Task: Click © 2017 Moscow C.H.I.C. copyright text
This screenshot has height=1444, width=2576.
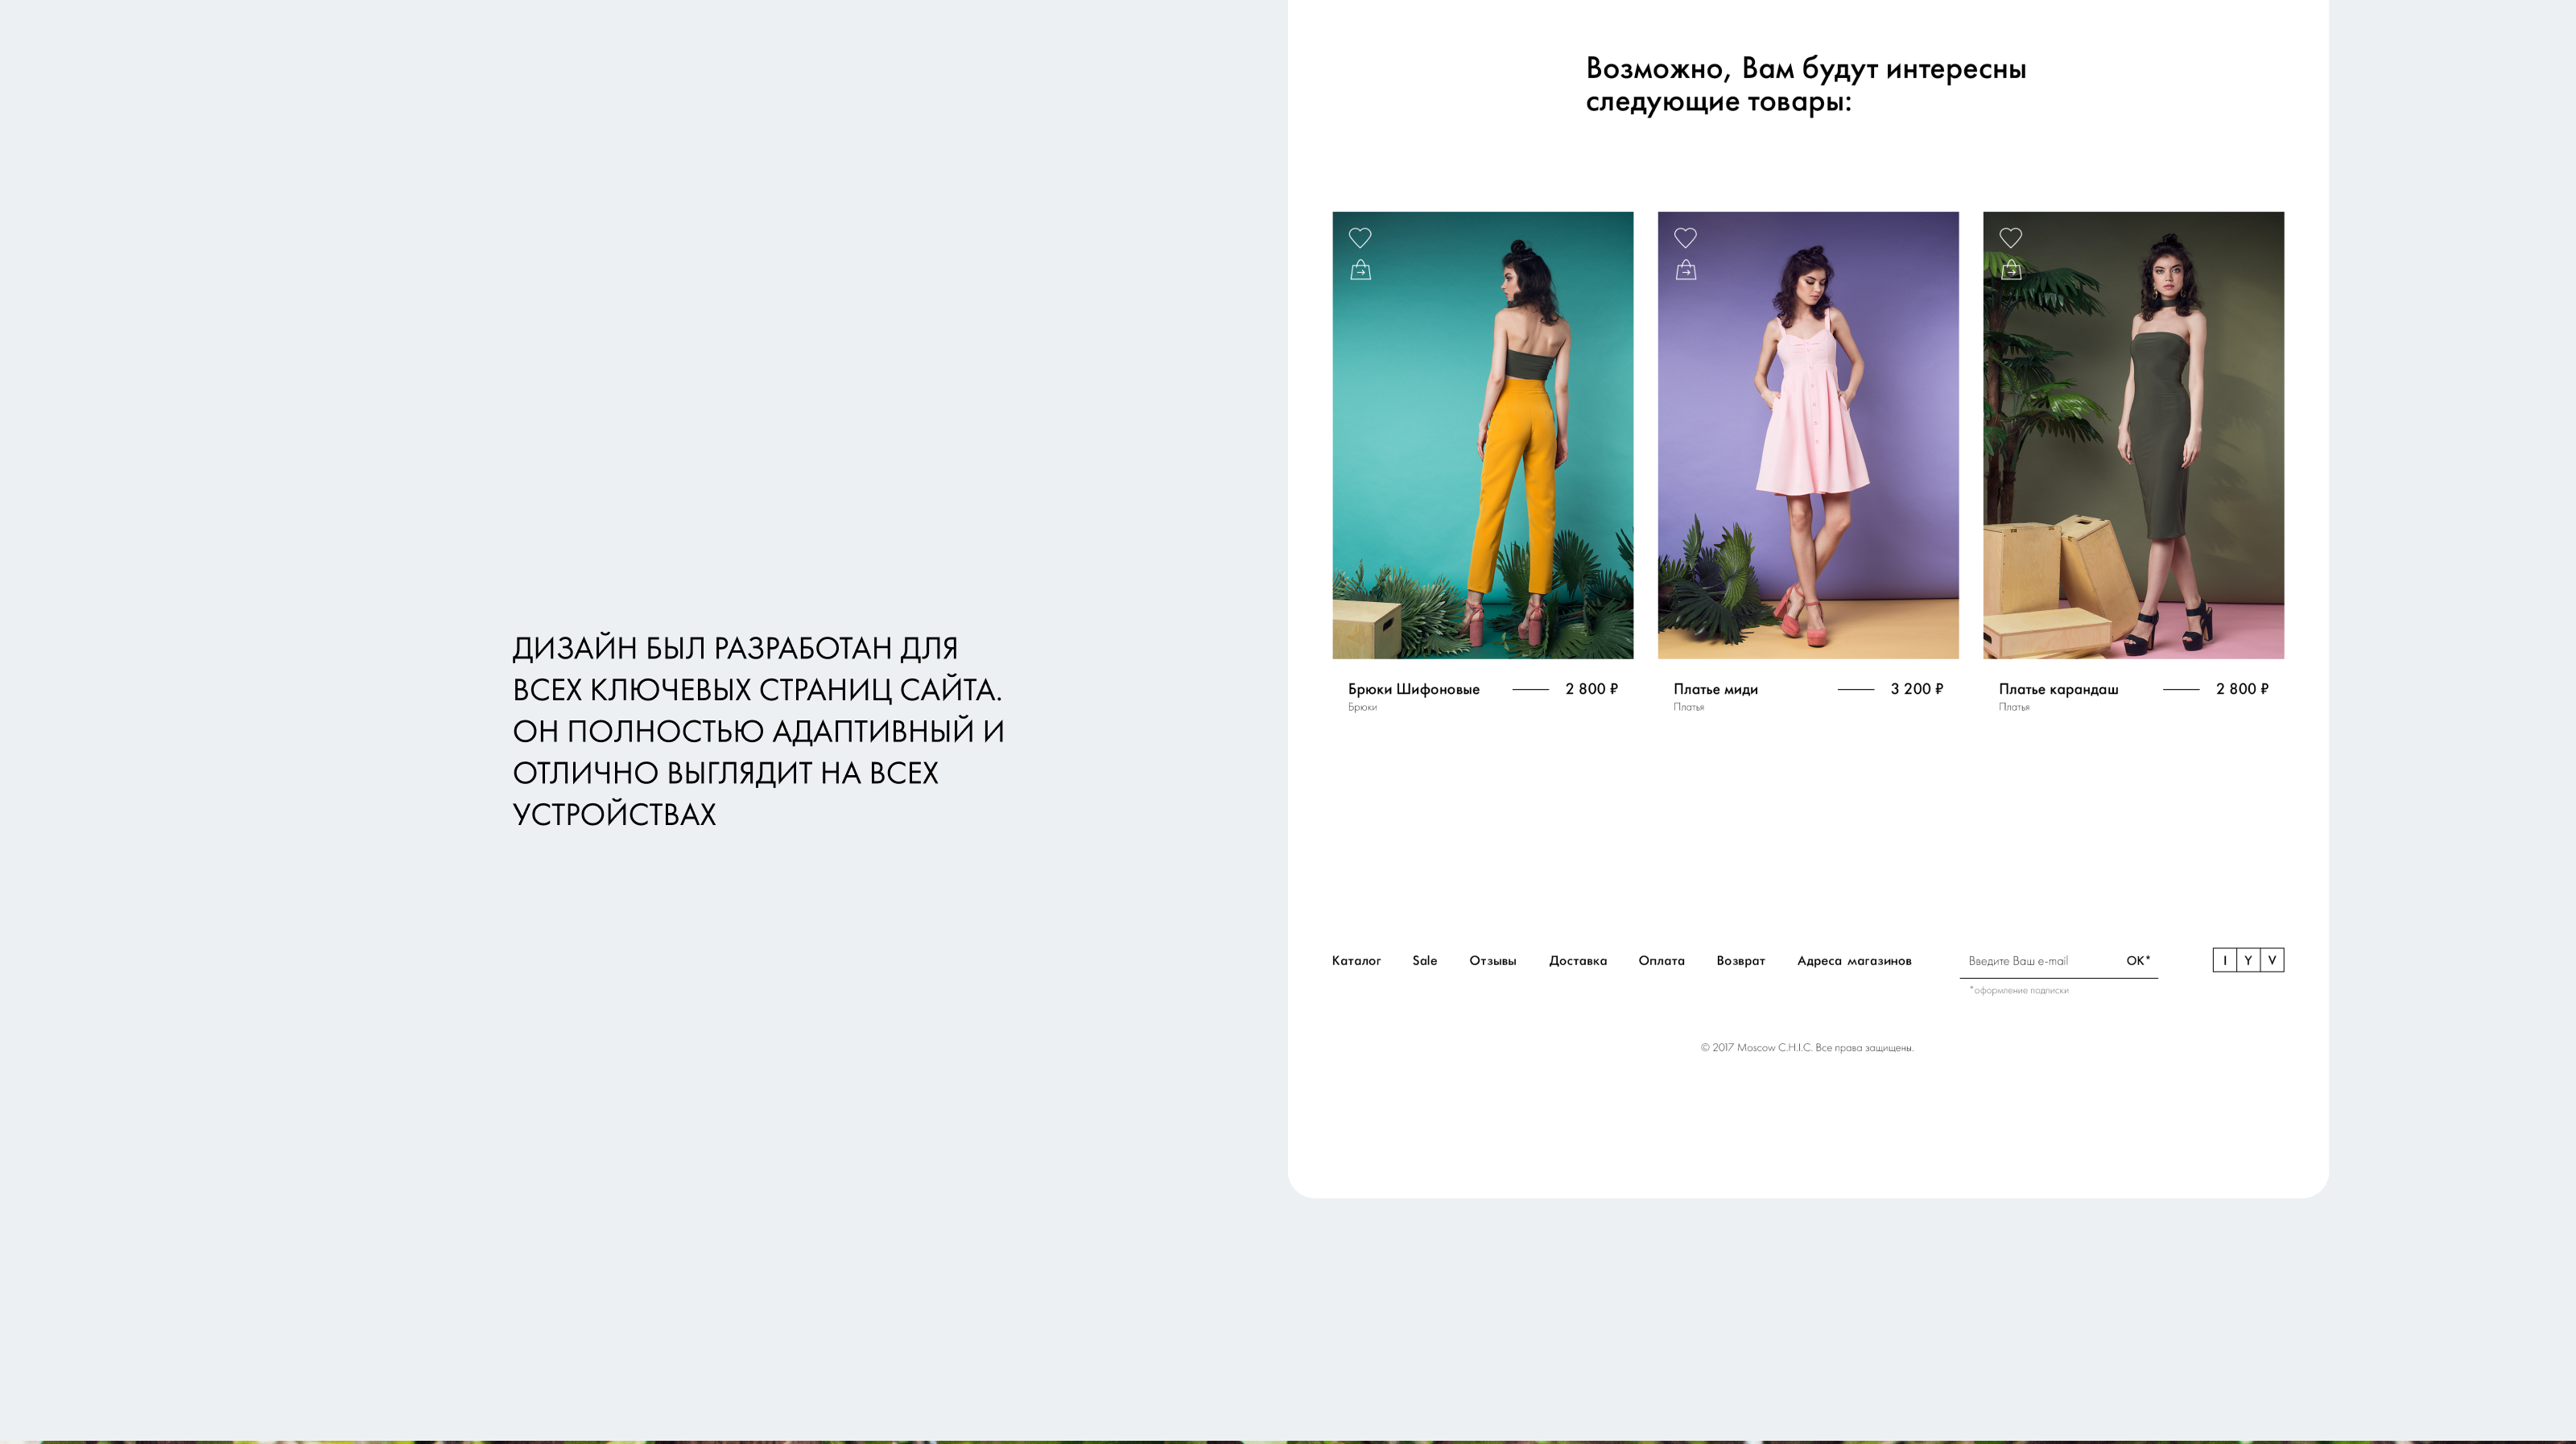Action: click(x=1807, y=1048)
